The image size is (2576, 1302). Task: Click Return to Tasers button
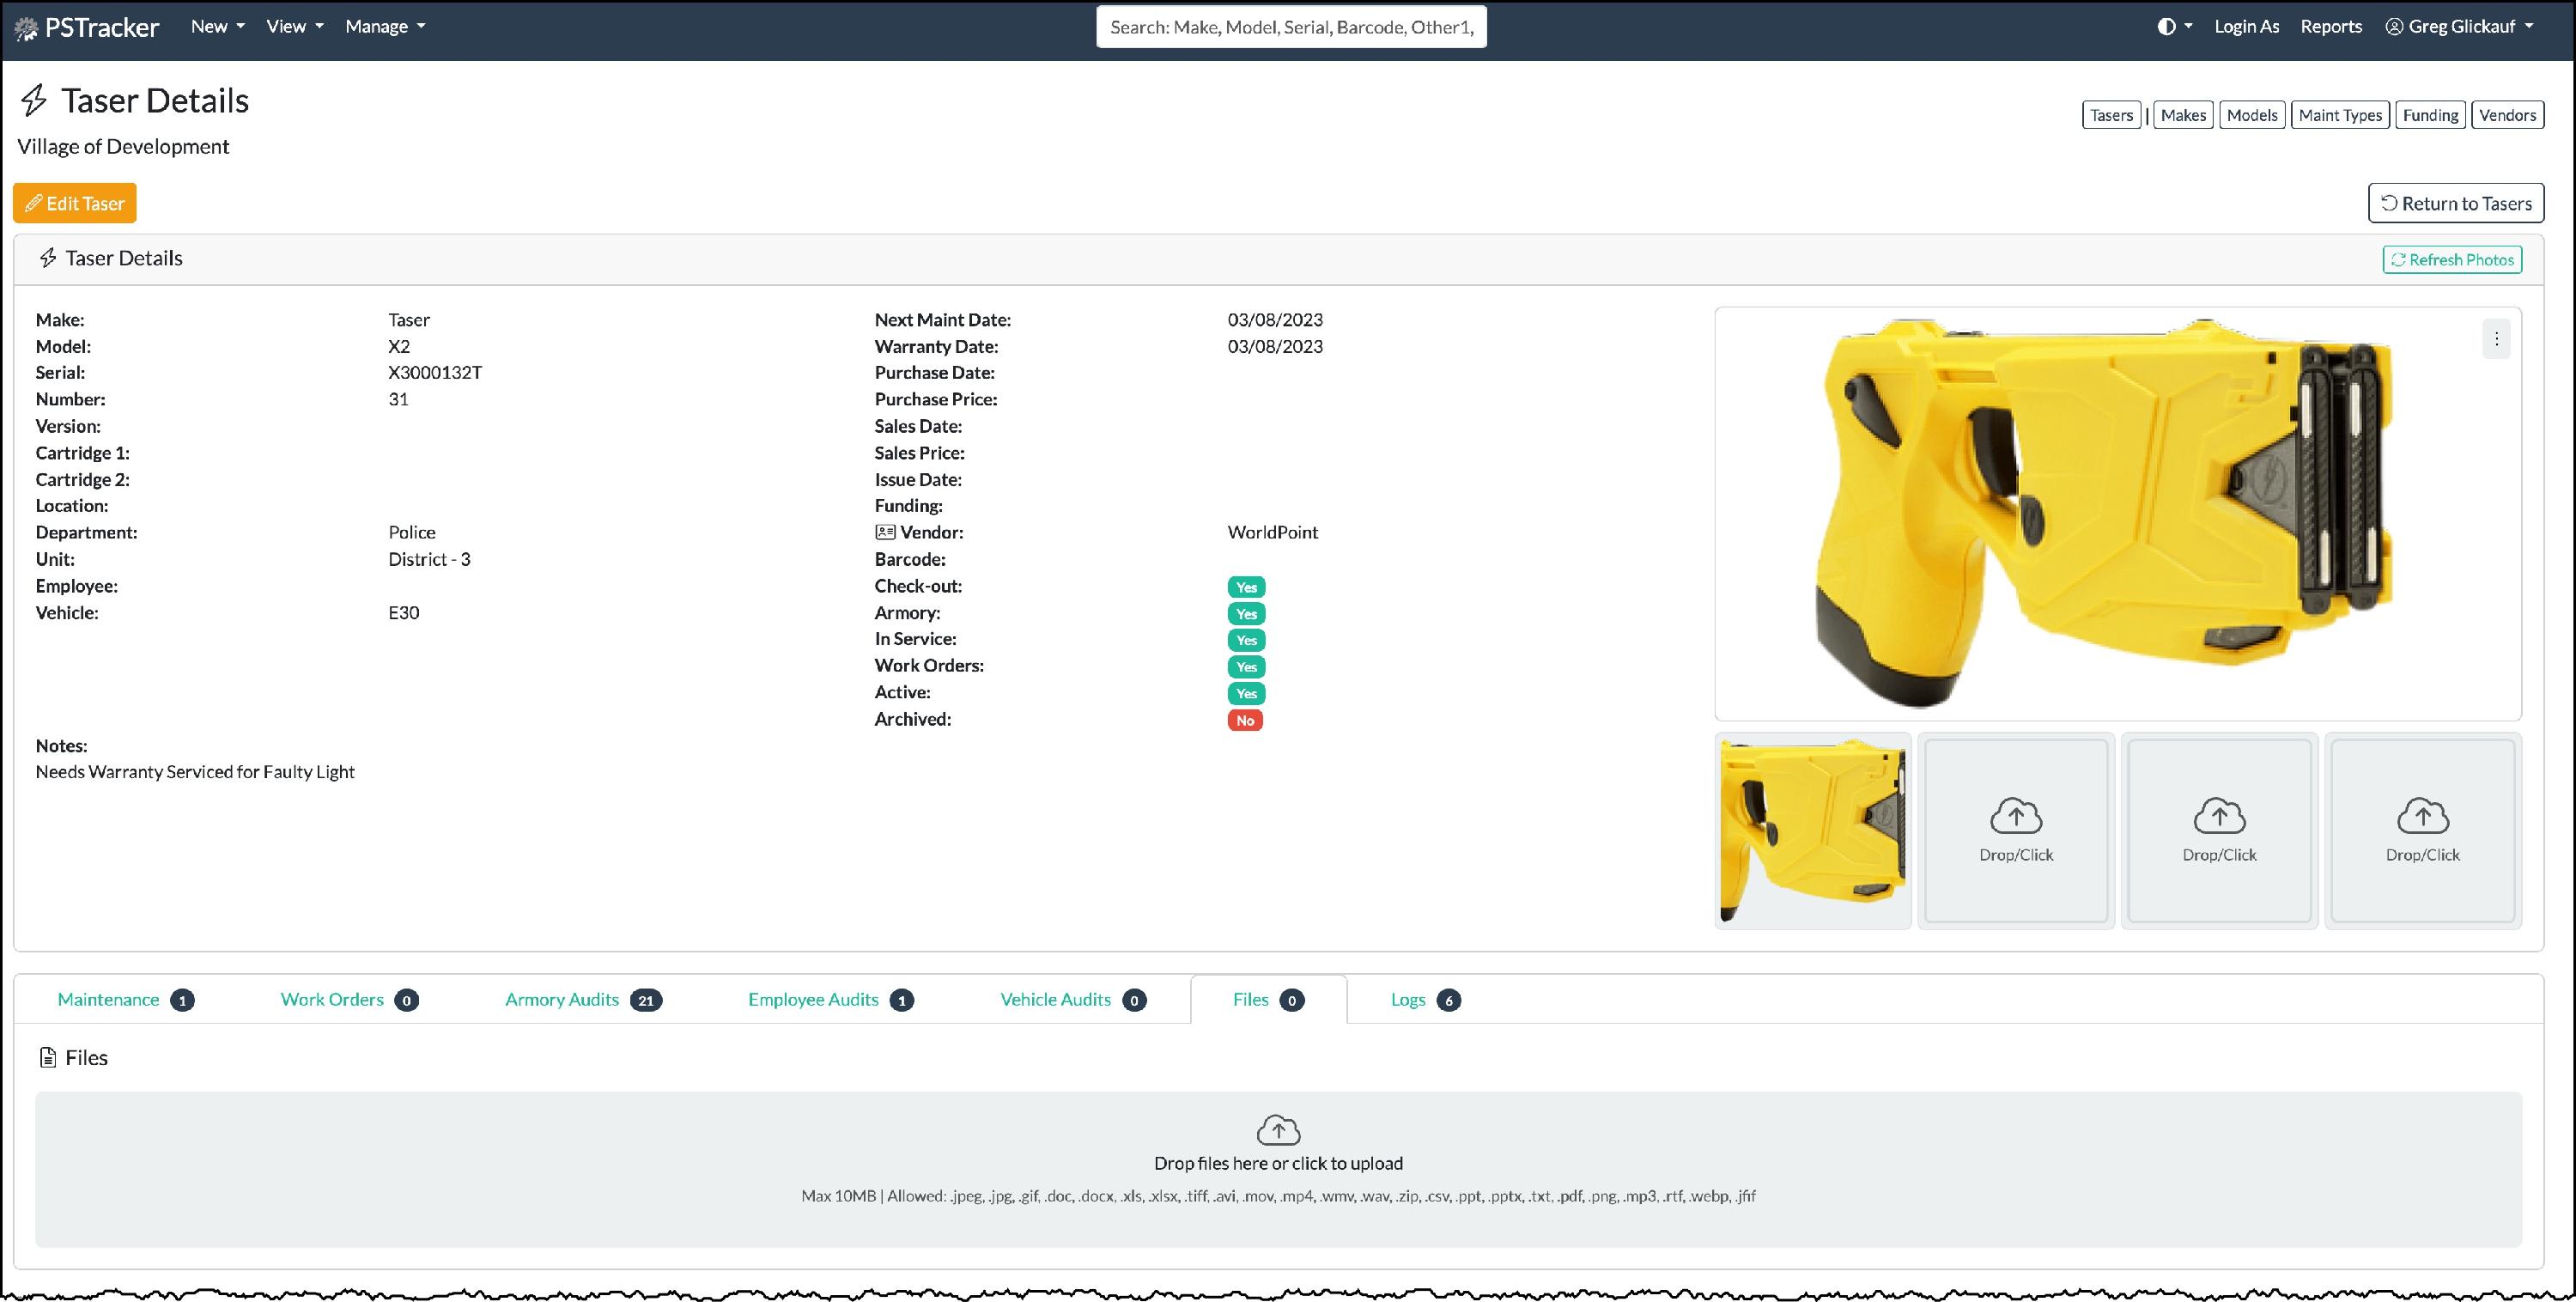click(2456, 203)
